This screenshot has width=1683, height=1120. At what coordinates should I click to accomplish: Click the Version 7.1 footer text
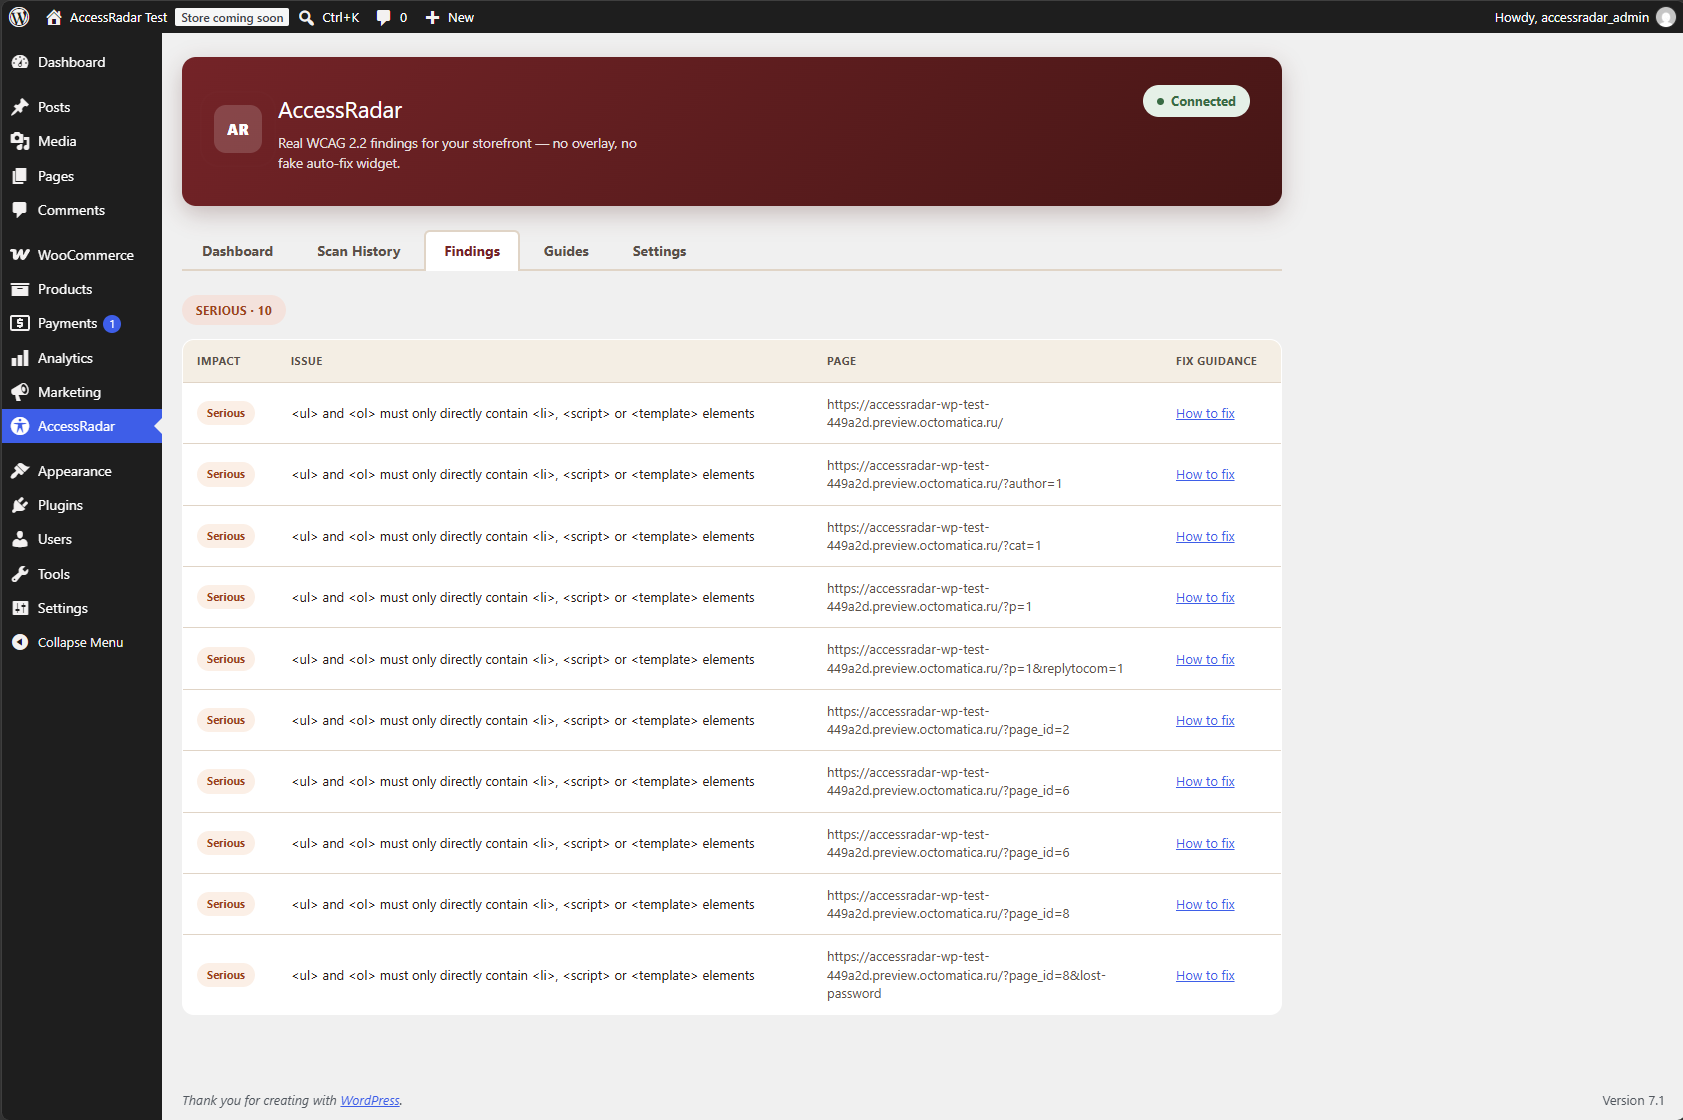coord(1633,1100)
